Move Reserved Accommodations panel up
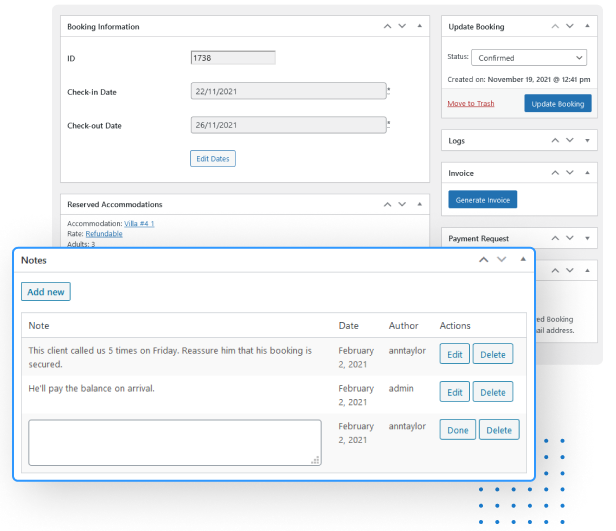The width and height of the screenshot is (616, 531). click(x=387, y=204)
